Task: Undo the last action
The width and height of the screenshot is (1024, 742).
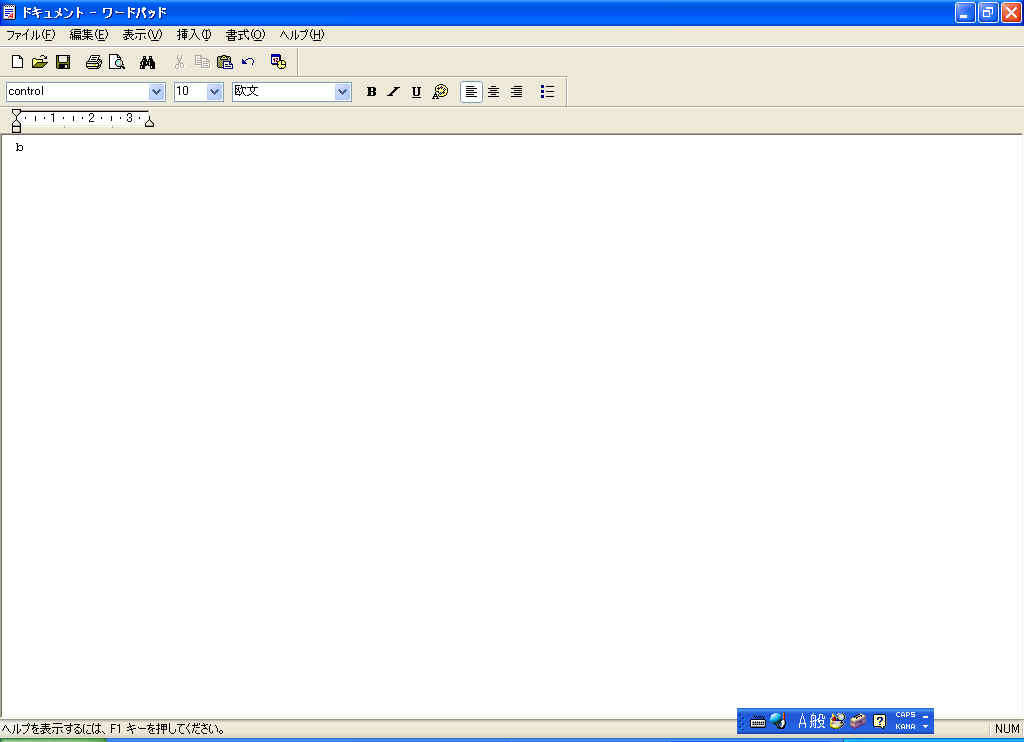Action: [x=248, y=62]
